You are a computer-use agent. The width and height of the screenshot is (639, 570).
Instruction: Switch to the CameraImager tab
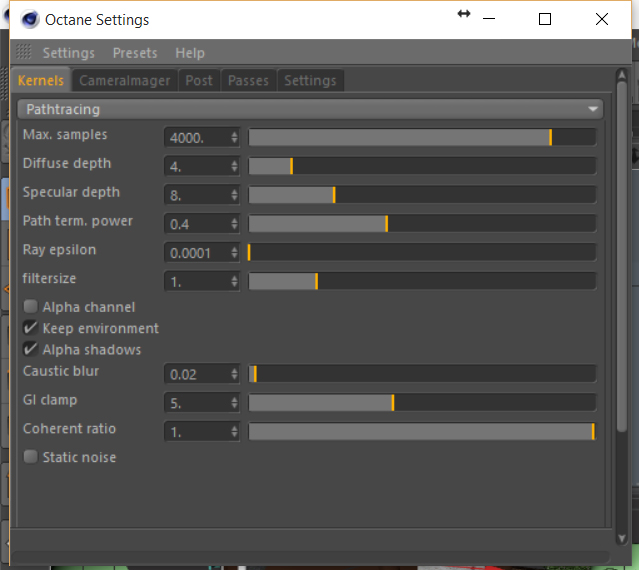point(124,80)
